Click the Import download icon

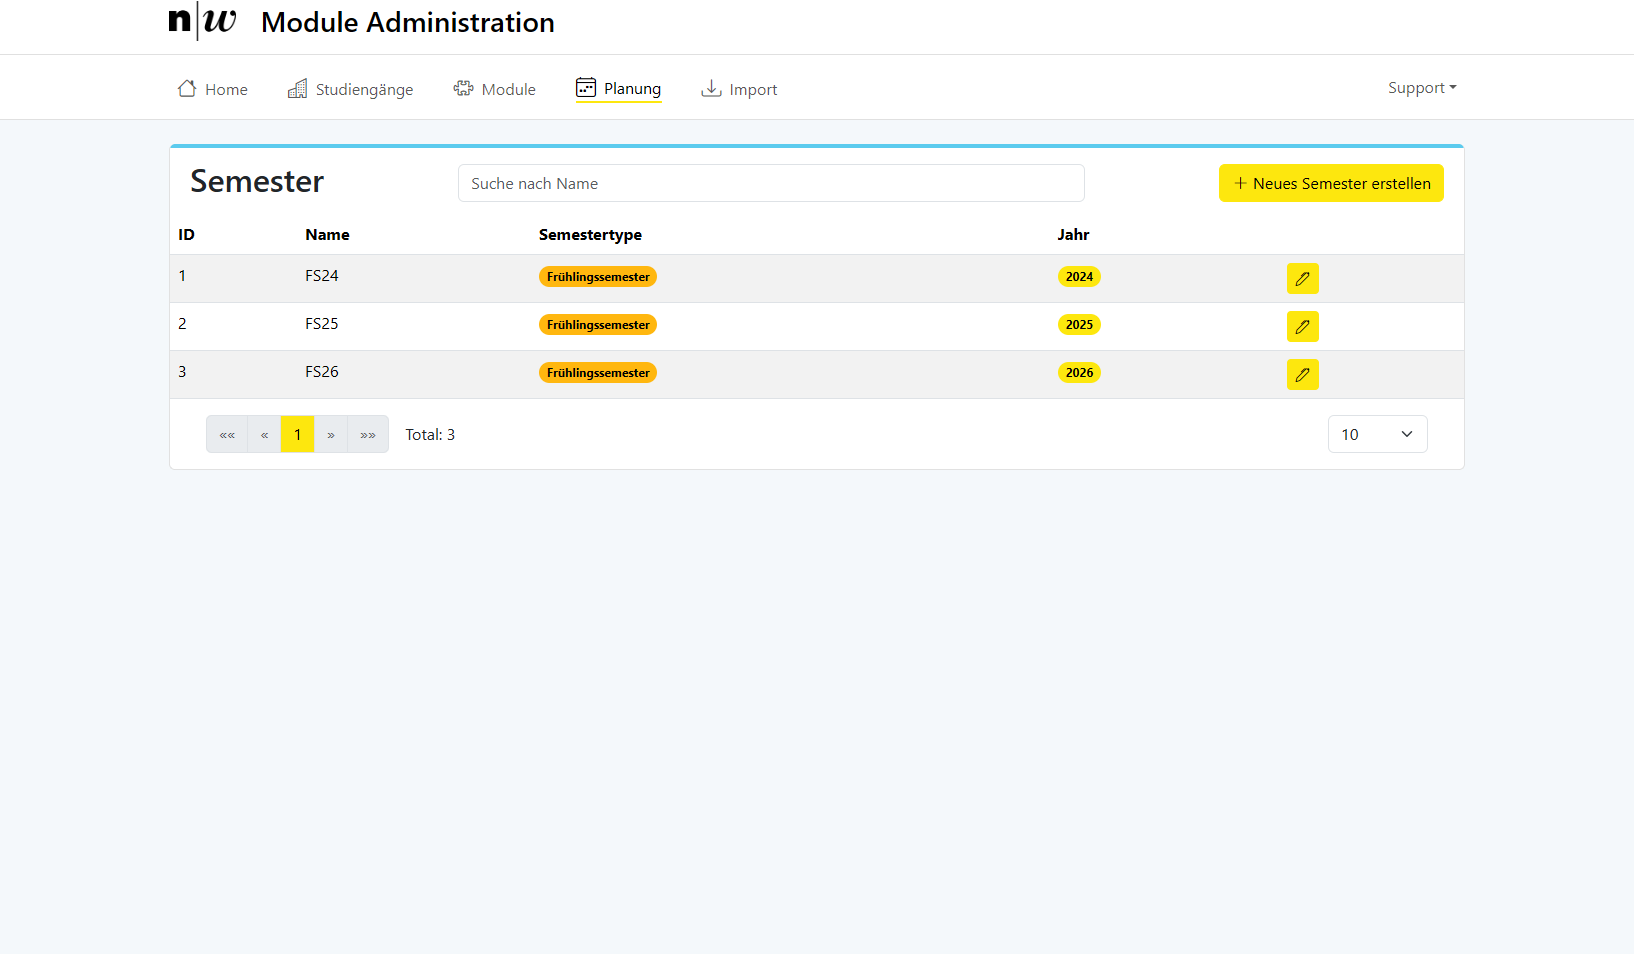(x=711, y=89)
